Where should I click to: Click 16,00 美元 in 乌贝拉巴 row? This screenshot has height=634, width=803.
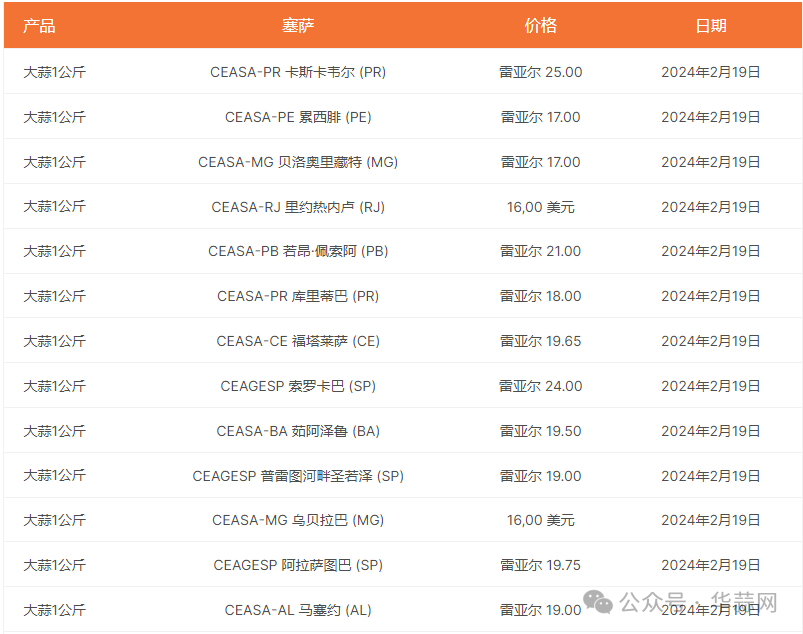coord(540,520)
